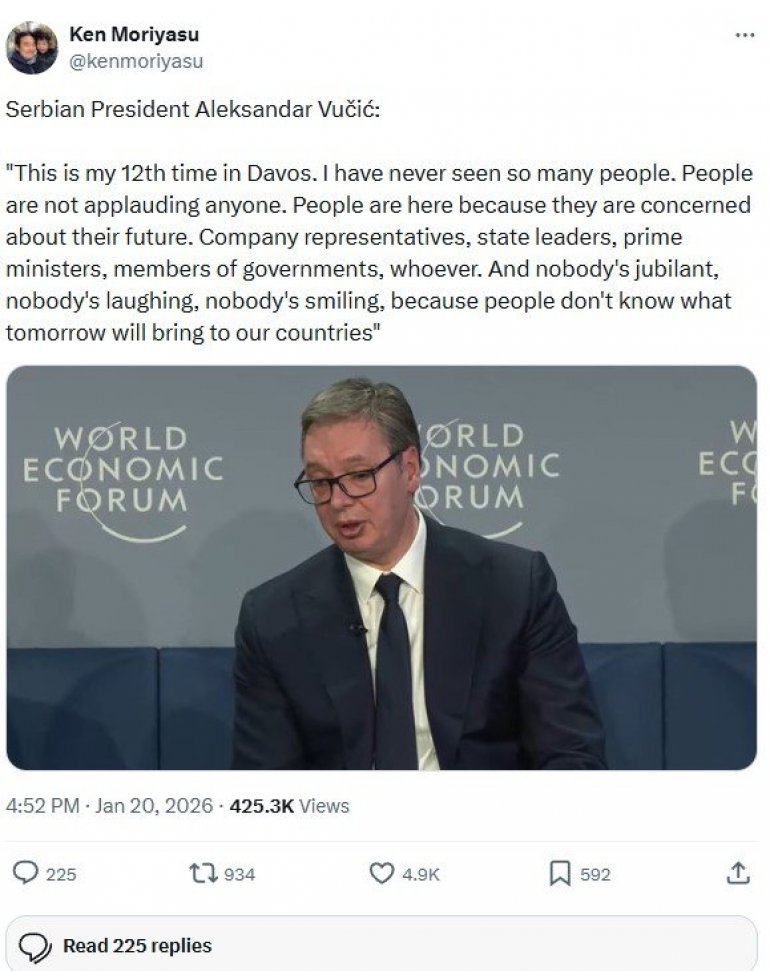Click the 425.3K Views count
Screen dimensions: 770x971
(x=289, y=805)
